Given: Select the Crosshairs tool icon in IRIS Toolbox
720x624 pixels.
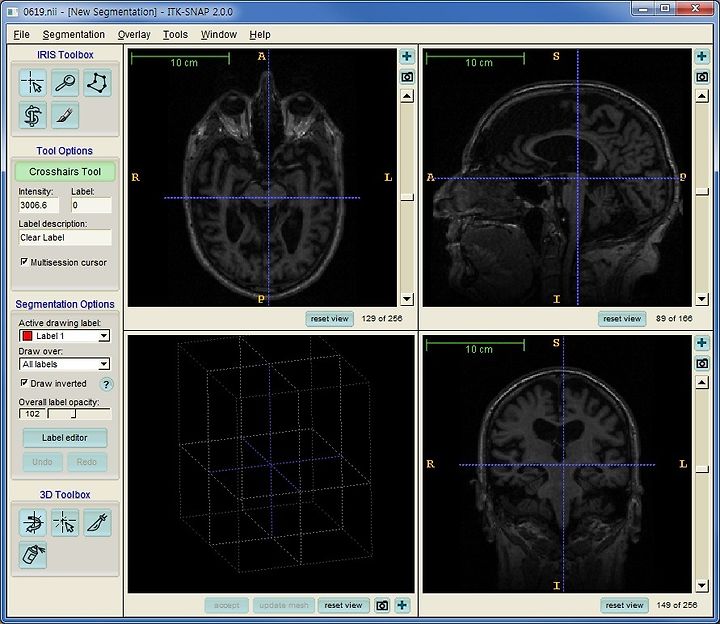Looking at the screenshot, I should pyautogui.click(x=33, y=83).
